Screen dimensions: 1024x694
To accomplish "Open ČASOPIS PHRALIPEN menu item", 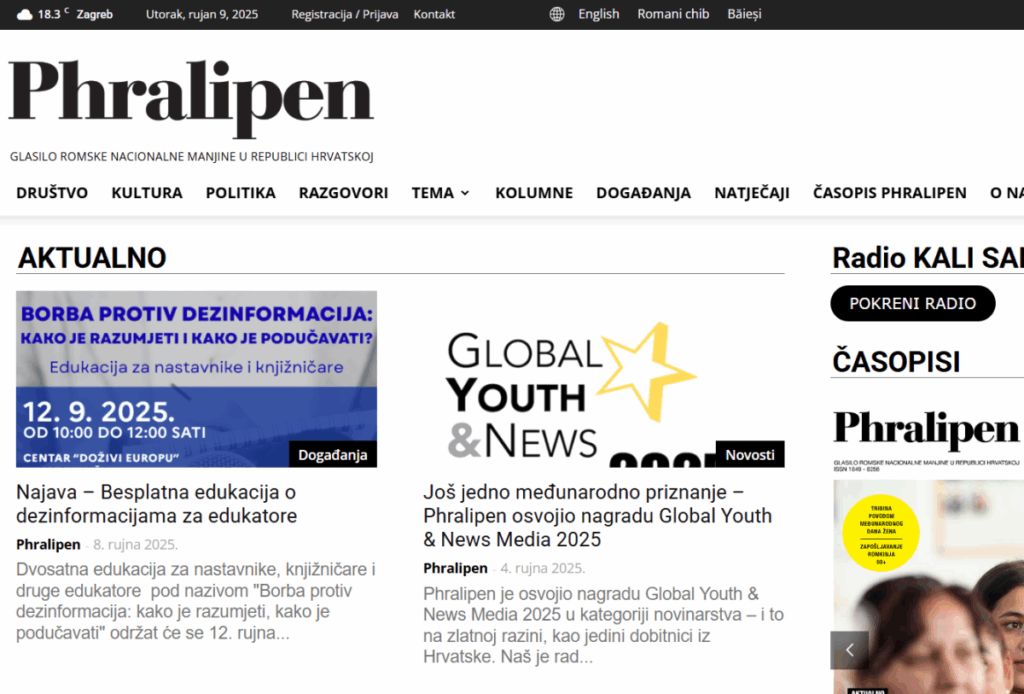I will click(x=889, y=193).
